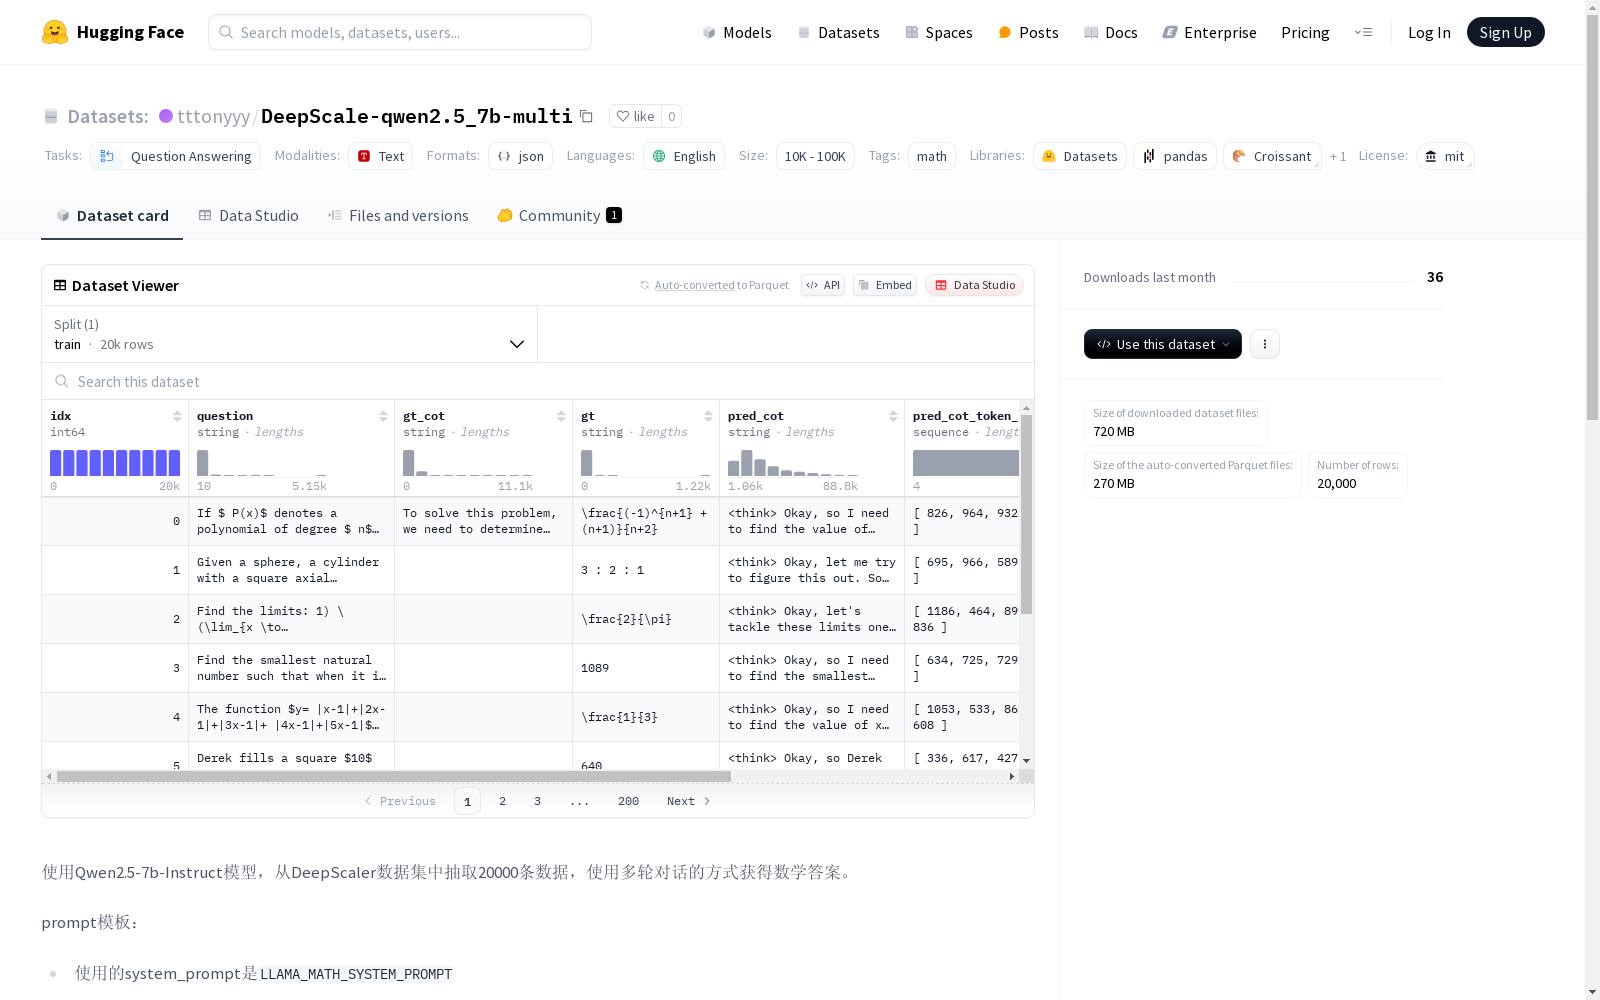
Task: Open row 0 question cell
Action: tap(291, 521)
